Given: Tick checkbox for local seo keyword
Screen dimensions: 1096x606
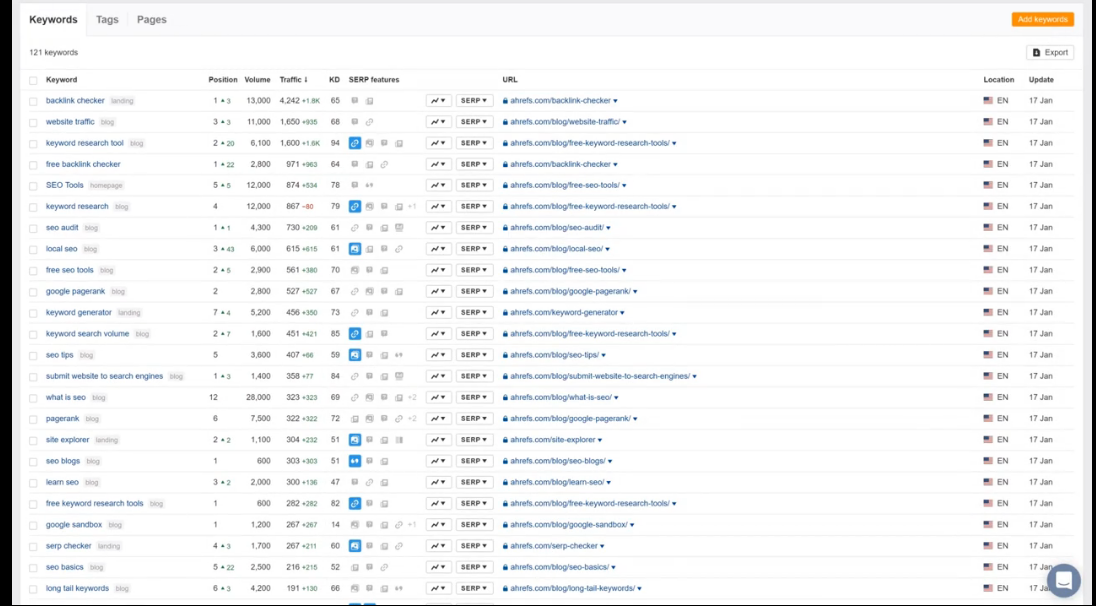Looking at the screenshot, I should pyautogui.click(x=33, y=250).
